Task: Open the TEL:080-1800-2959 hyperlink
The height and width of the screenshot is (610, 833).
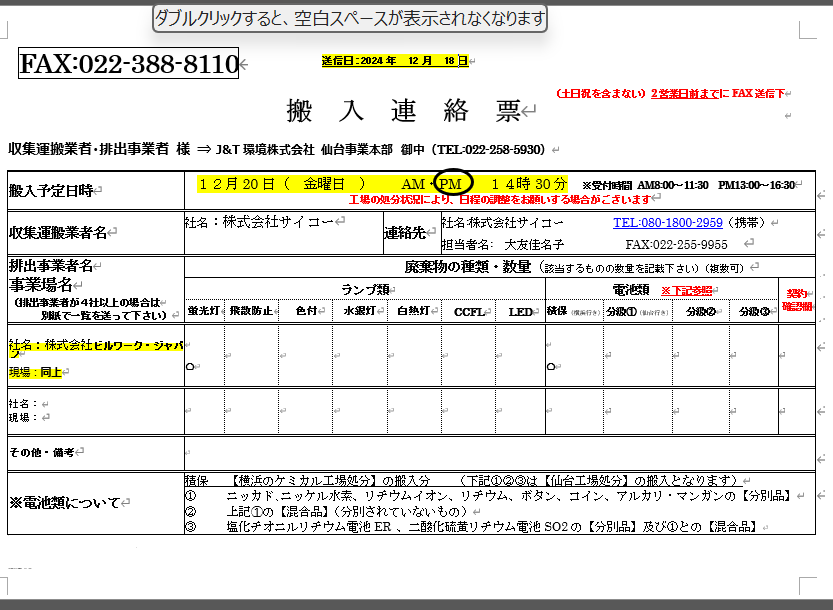Action: [x=667, y=222]
